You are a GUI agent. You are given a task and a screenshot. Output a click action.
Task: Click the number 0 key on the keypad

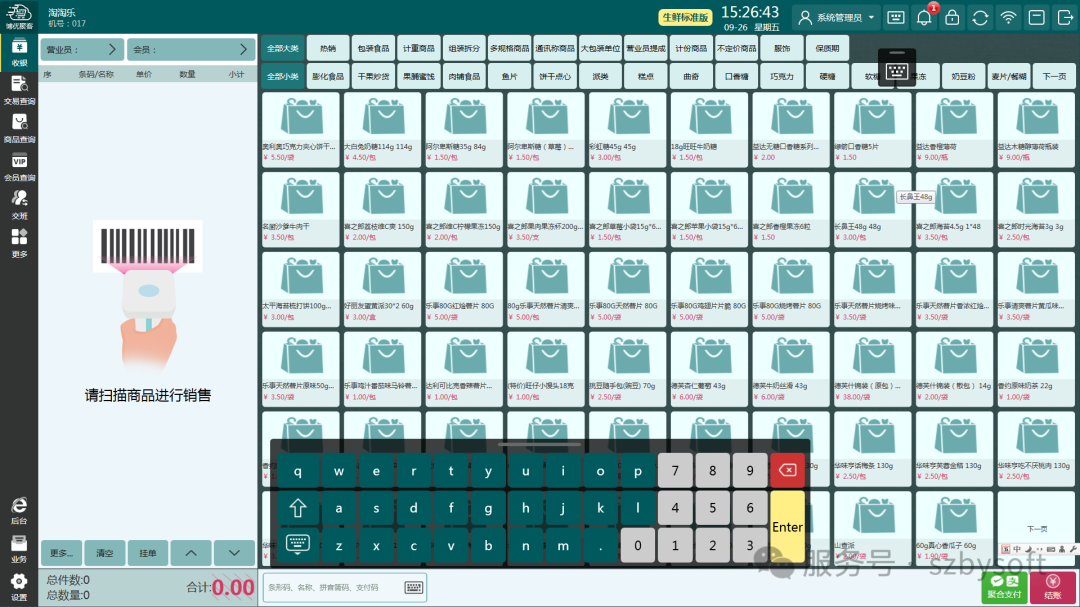(x=638, y=545)
